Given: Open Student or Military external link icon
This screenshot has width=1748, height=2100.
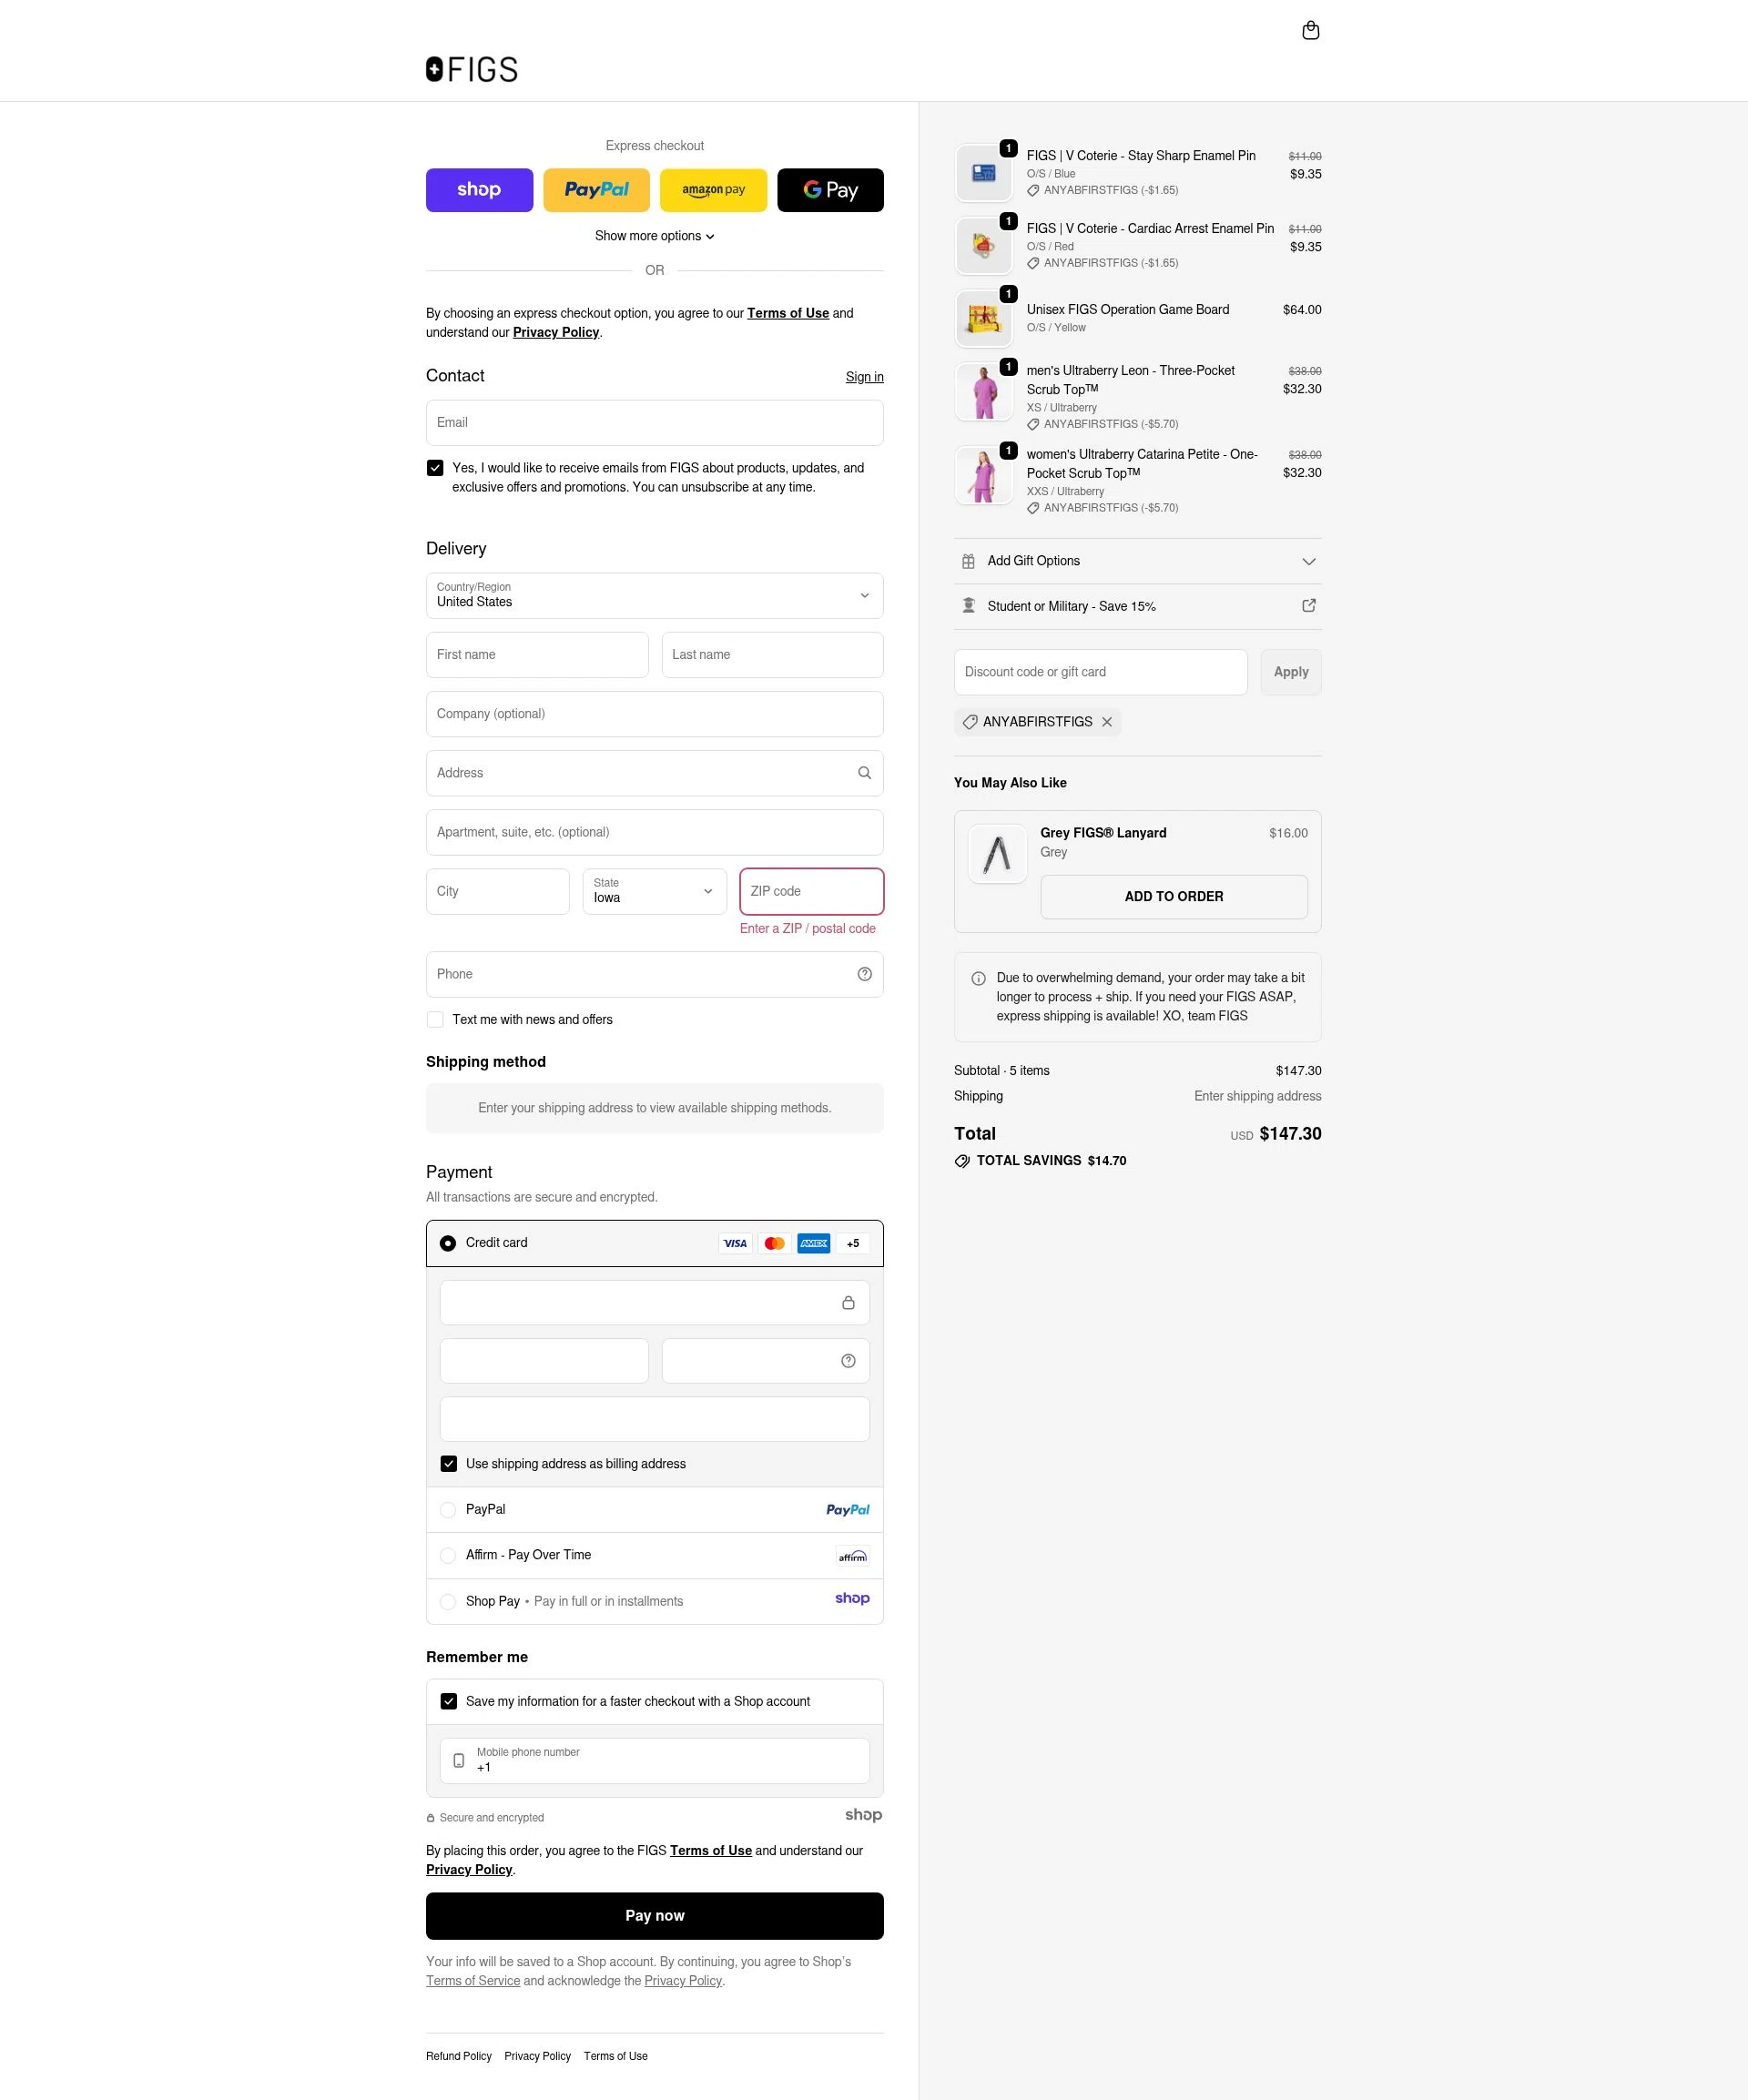Looking at the screenshot, I should click(x=1308, y=606).
